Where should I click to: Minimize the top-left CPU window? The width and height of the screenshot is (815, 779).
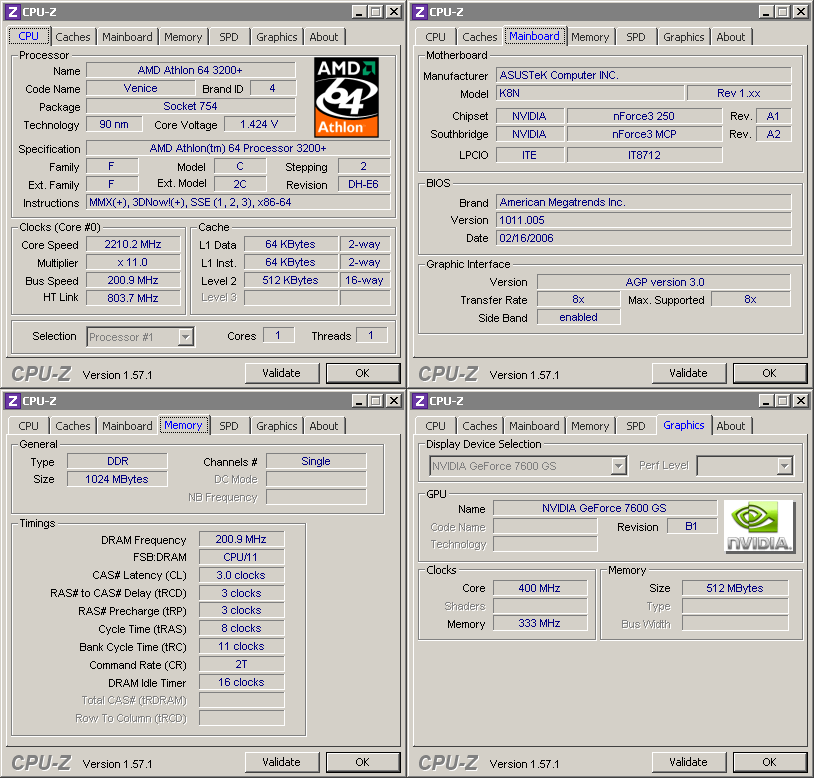pos(359,12)
